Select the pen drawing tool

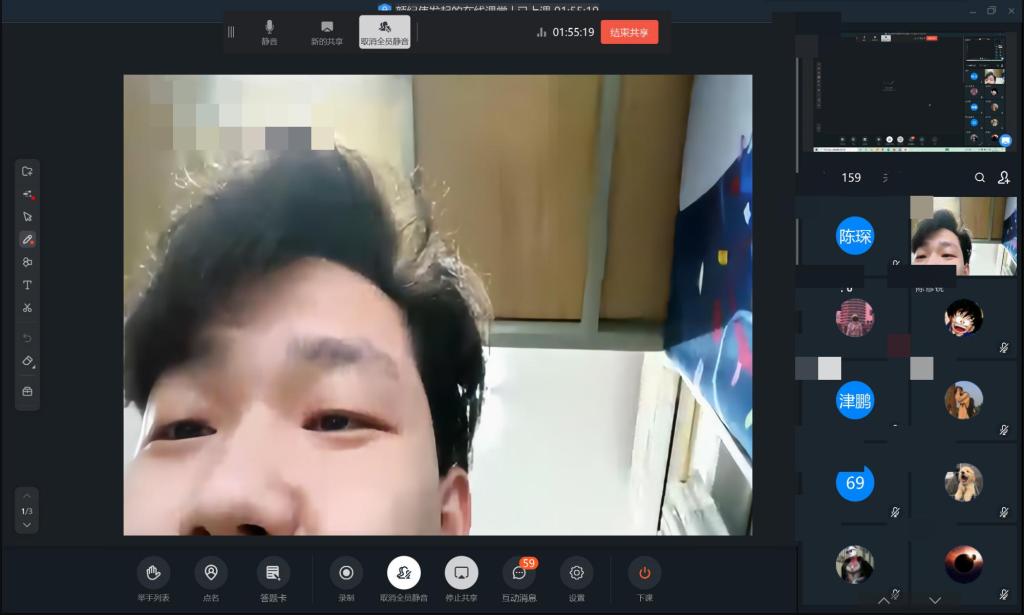tap(27, 239)
